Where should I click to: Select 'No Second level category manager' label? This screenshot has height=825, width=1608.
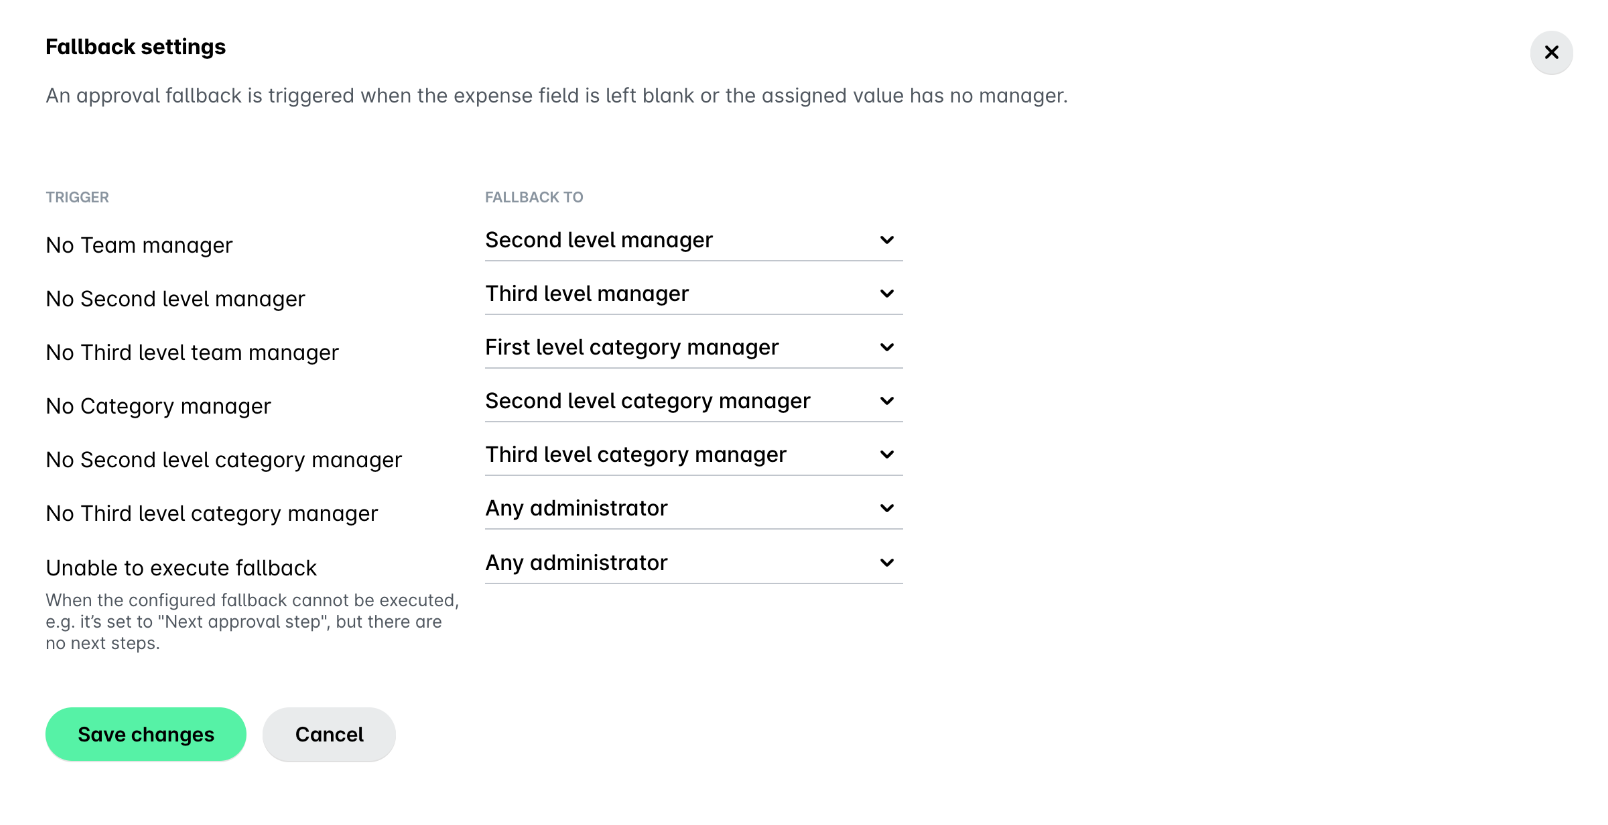coord(224,460)
